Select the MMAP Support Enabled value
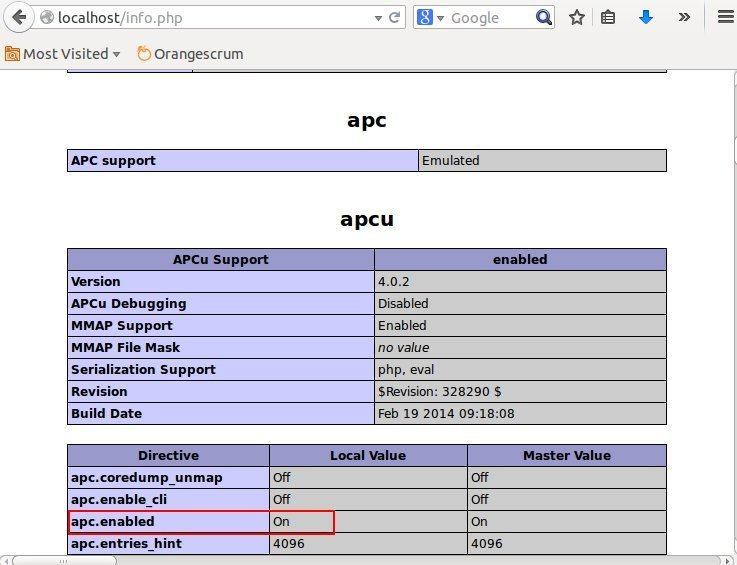 [x=520, y=326]
